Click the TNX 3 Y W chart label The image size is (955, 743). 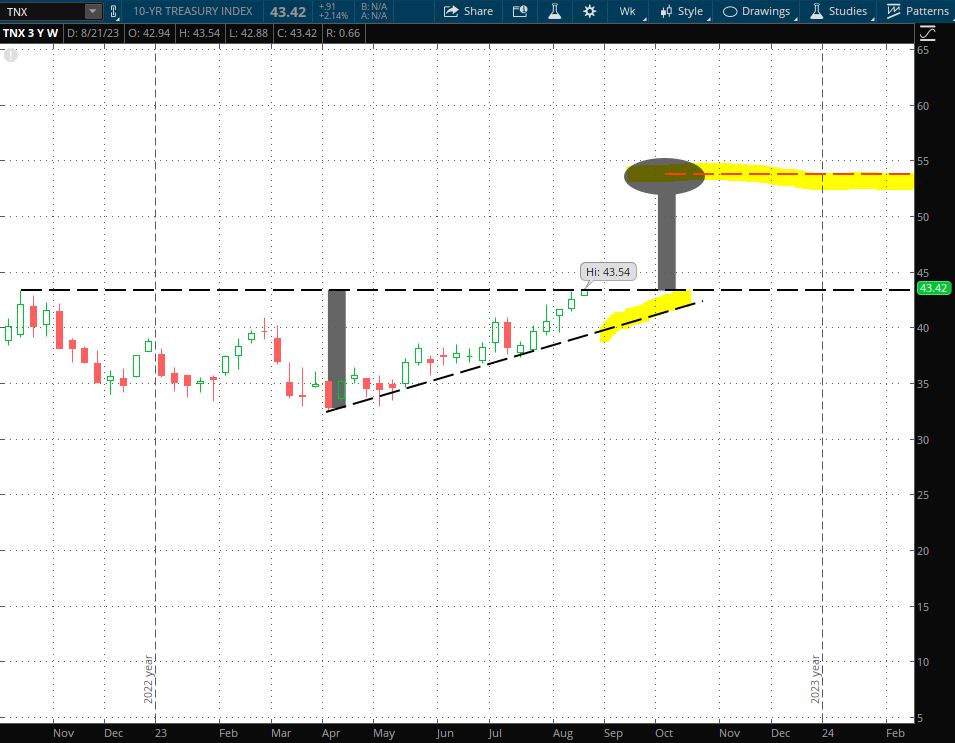pyautogui.click(x=30, y=33)
